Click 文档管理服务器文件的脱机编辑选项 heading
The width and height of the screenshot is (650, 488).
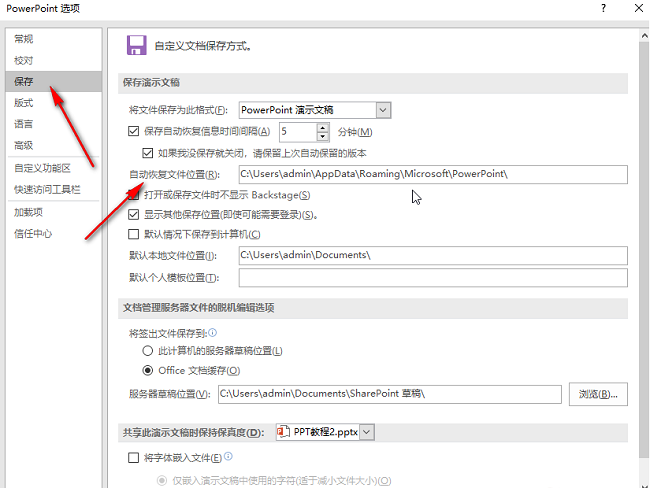[199, 308]
